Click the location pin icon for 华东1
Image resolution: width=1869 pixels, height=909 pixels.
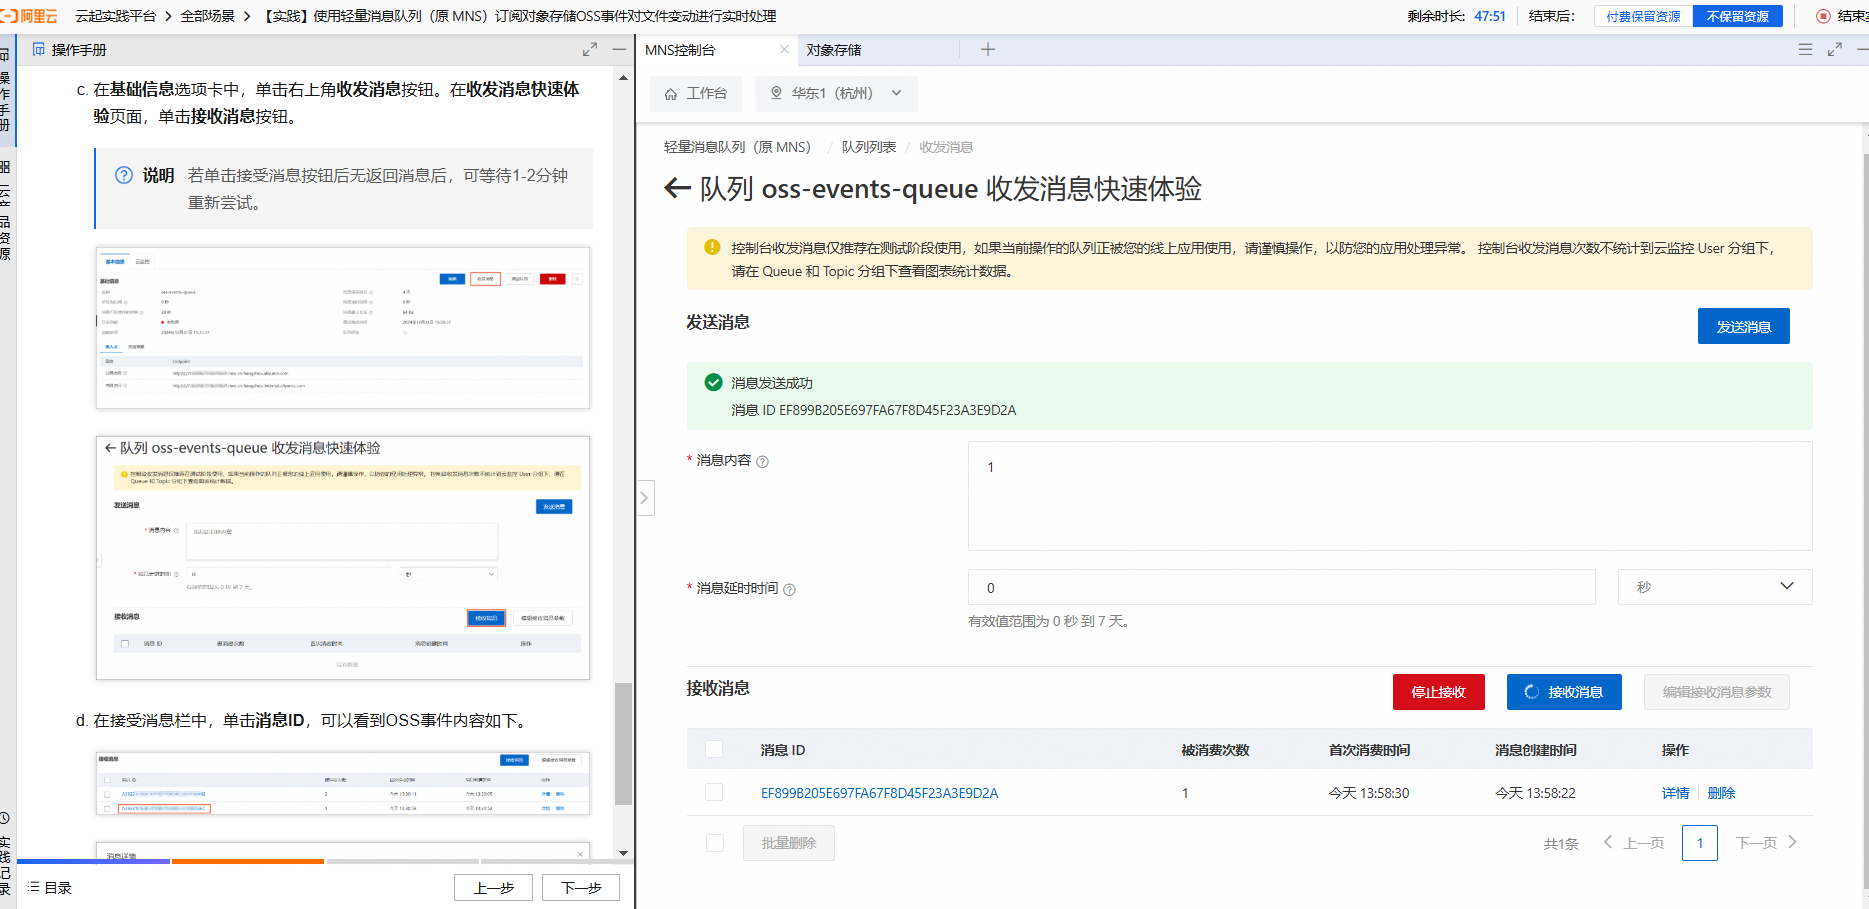point(776,93)
